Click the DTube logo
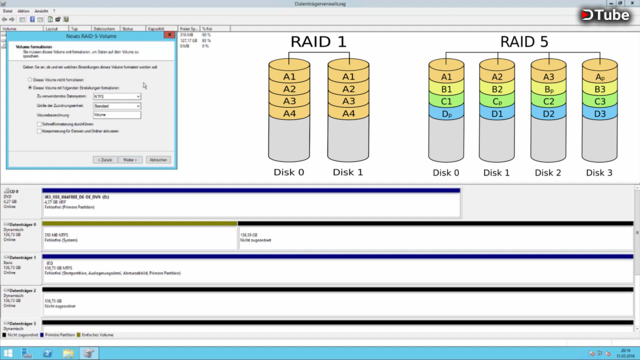Image resolution: width=640 pixels, height=360 pixels. (x=605, y=15)
